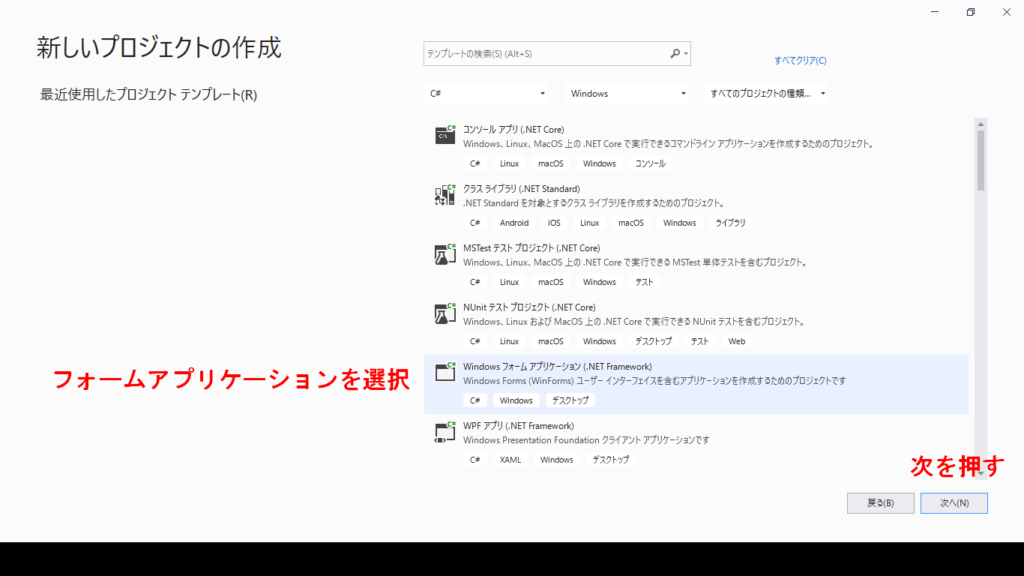Open search options arrow beside magnifier
Screen dimensions: 1024x576
click(x=685, y=54)
